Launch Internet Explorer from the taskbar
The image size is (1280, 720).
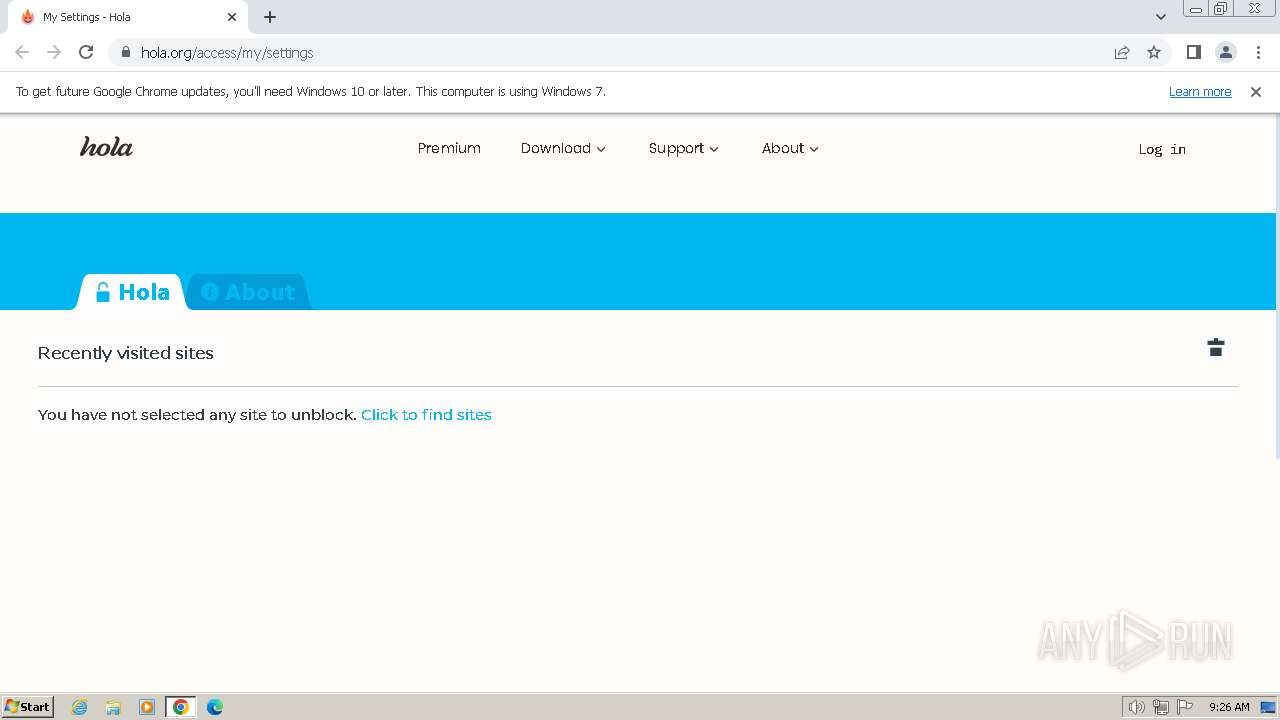[80, 707]
